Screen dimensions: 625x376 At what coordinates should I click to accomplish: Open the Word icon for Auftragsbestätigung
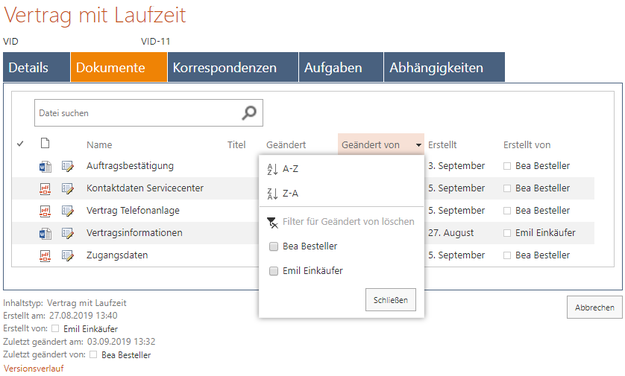pyautogui.click(x=45, y=166)
